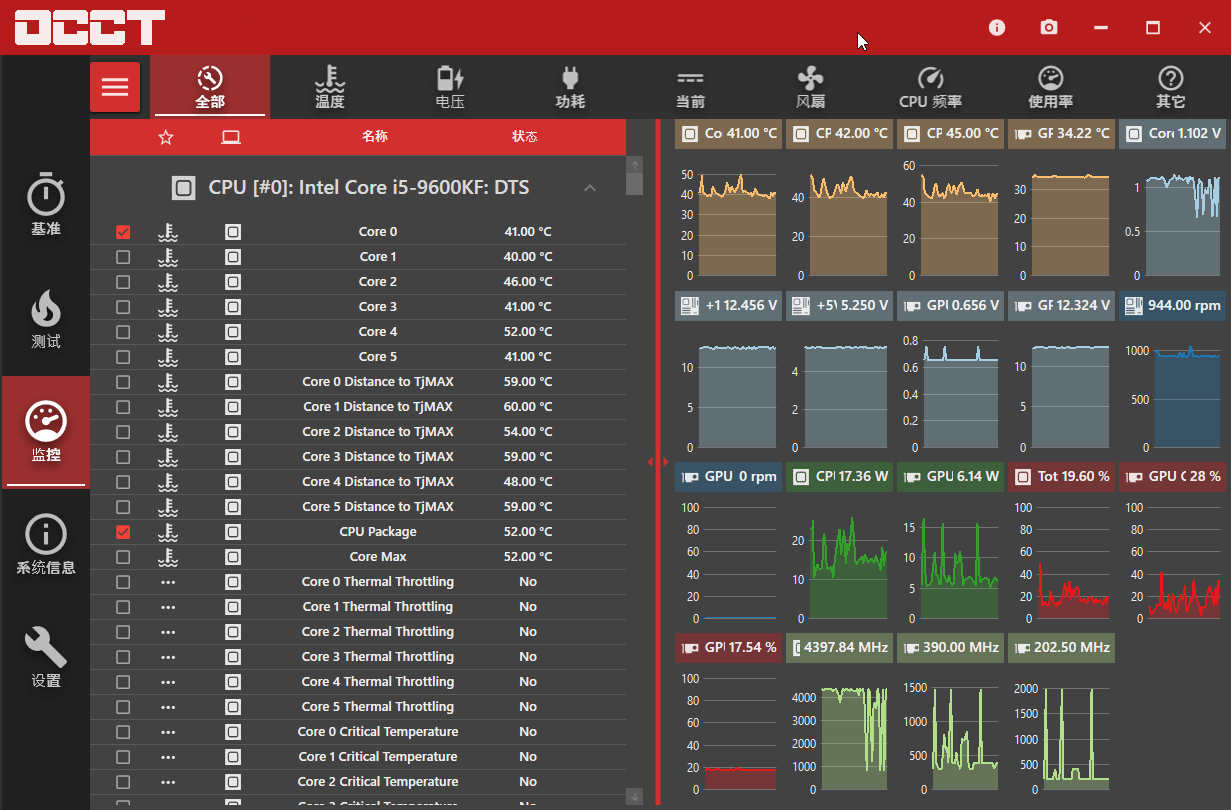Switch to the 电压 voltage tab
This screenshot has width=1231, height=810.
pyautogui.click(x=450, y=87)
